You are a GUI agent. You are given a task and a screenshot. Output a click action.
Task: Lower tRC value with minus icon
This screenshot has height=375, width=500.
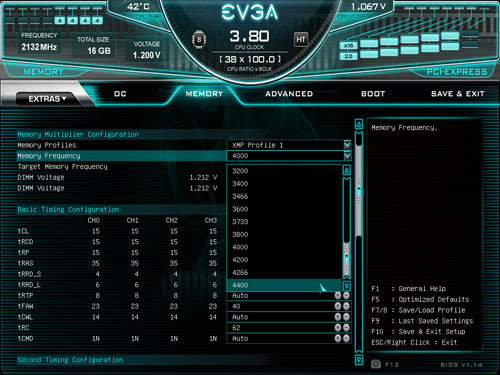346,328
